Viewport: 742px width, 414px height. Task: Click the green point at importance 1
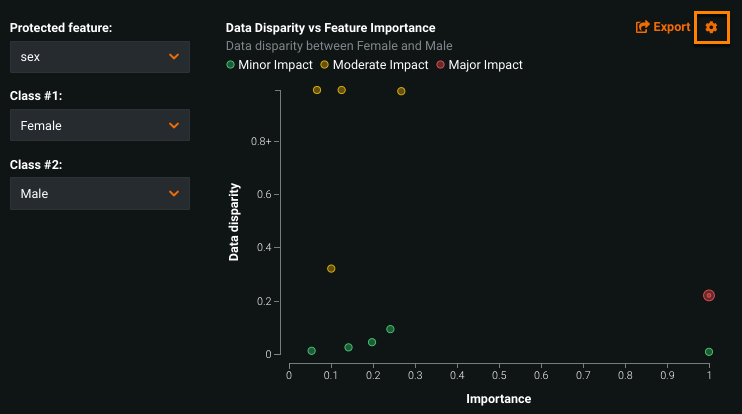click(709, 352)
